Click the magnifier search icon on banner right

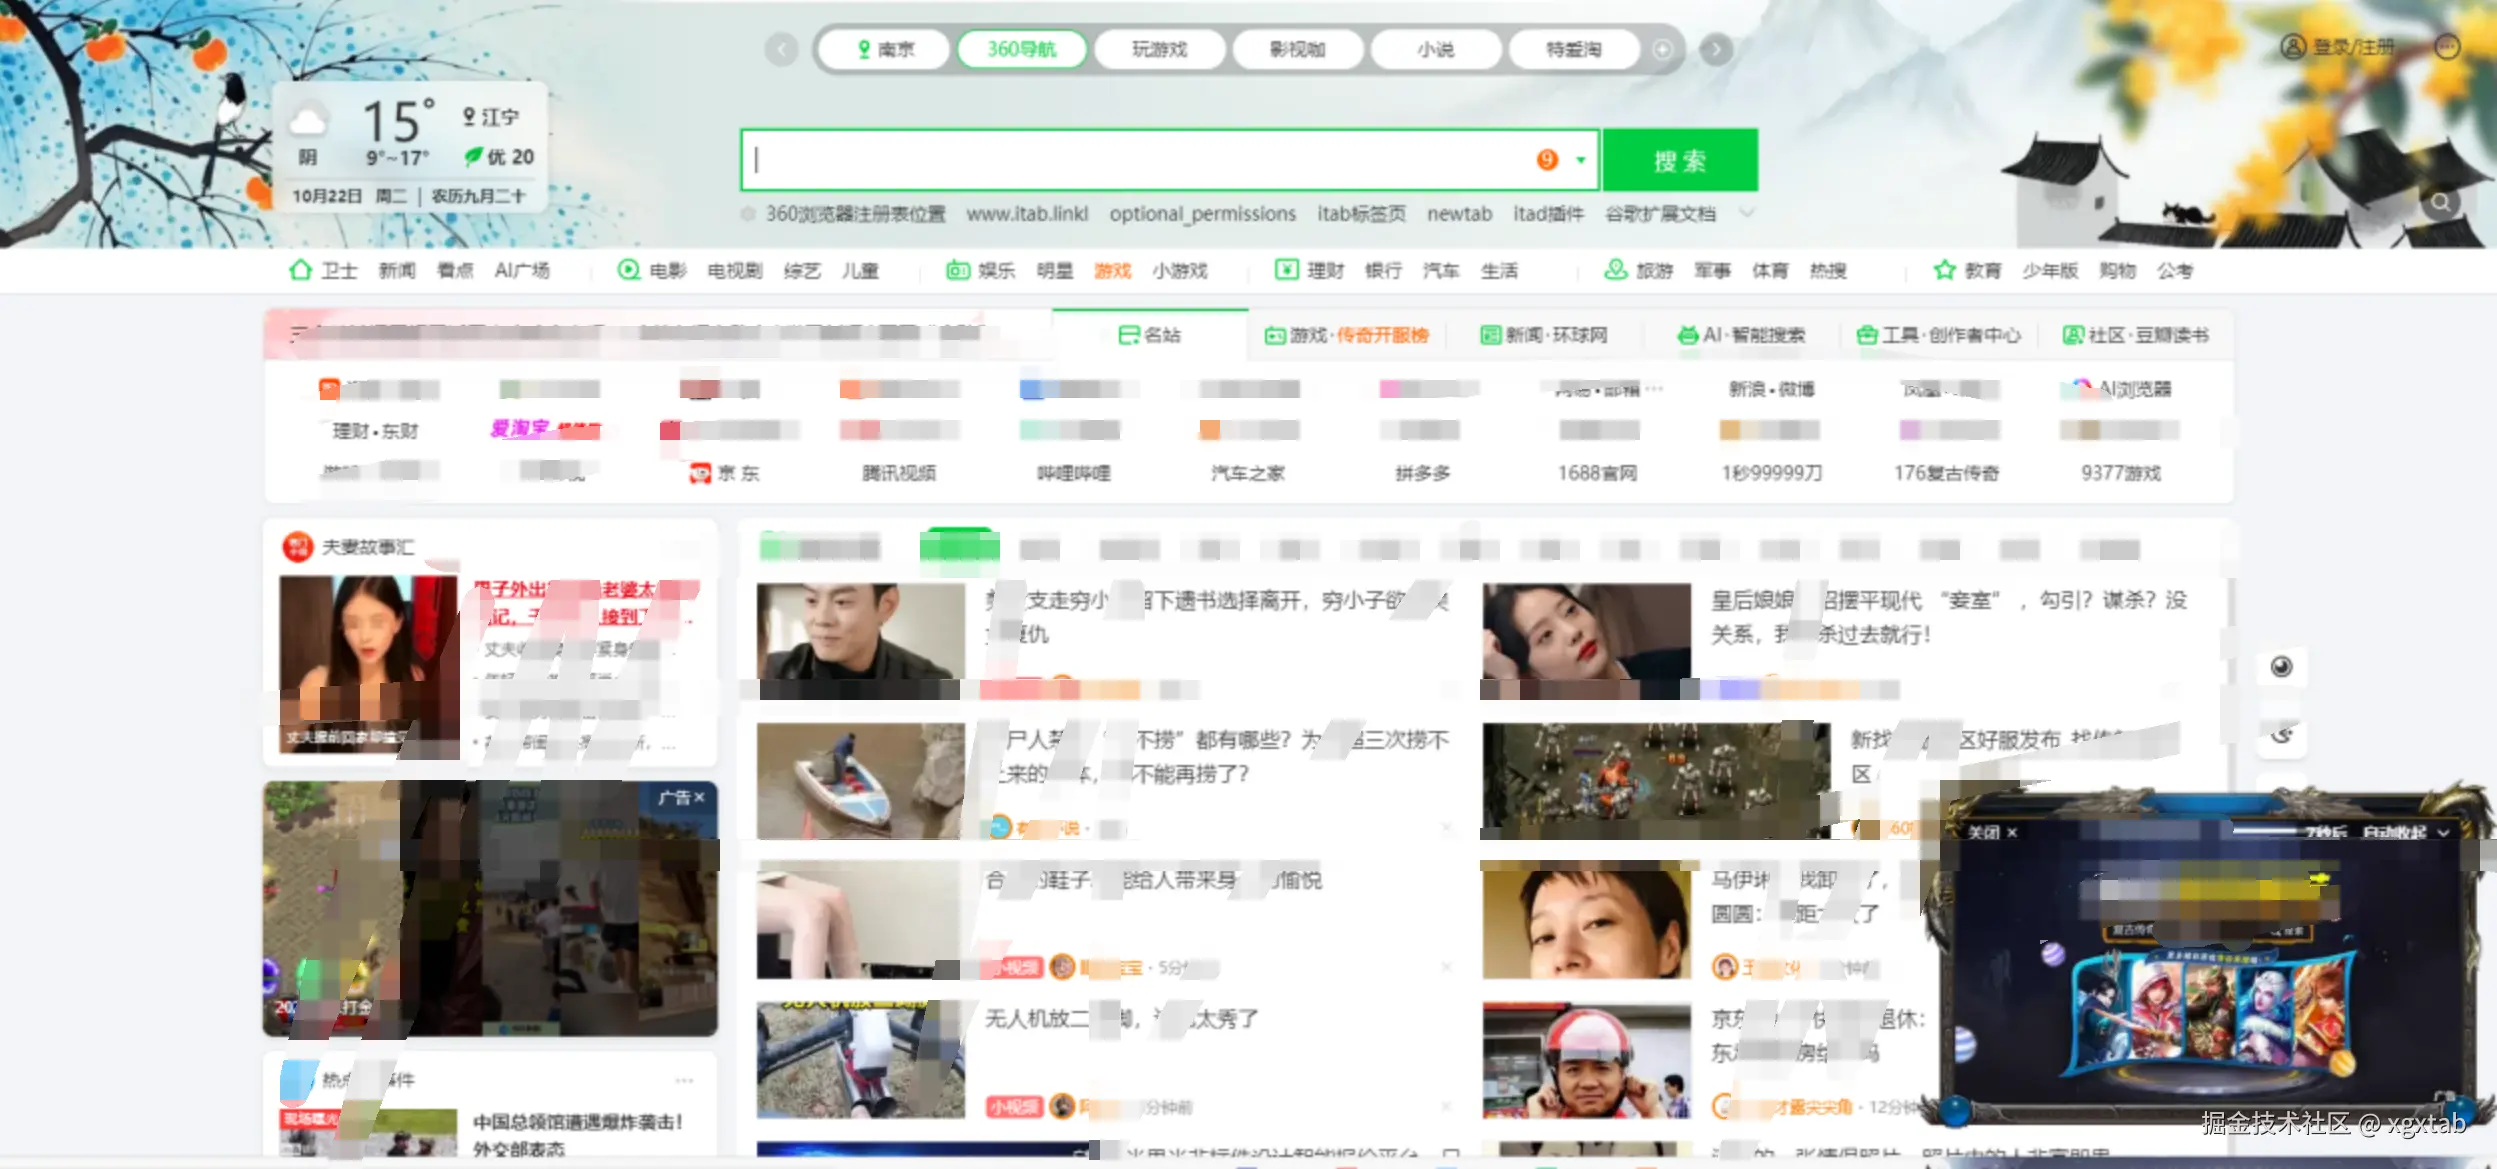[2442, 203]
